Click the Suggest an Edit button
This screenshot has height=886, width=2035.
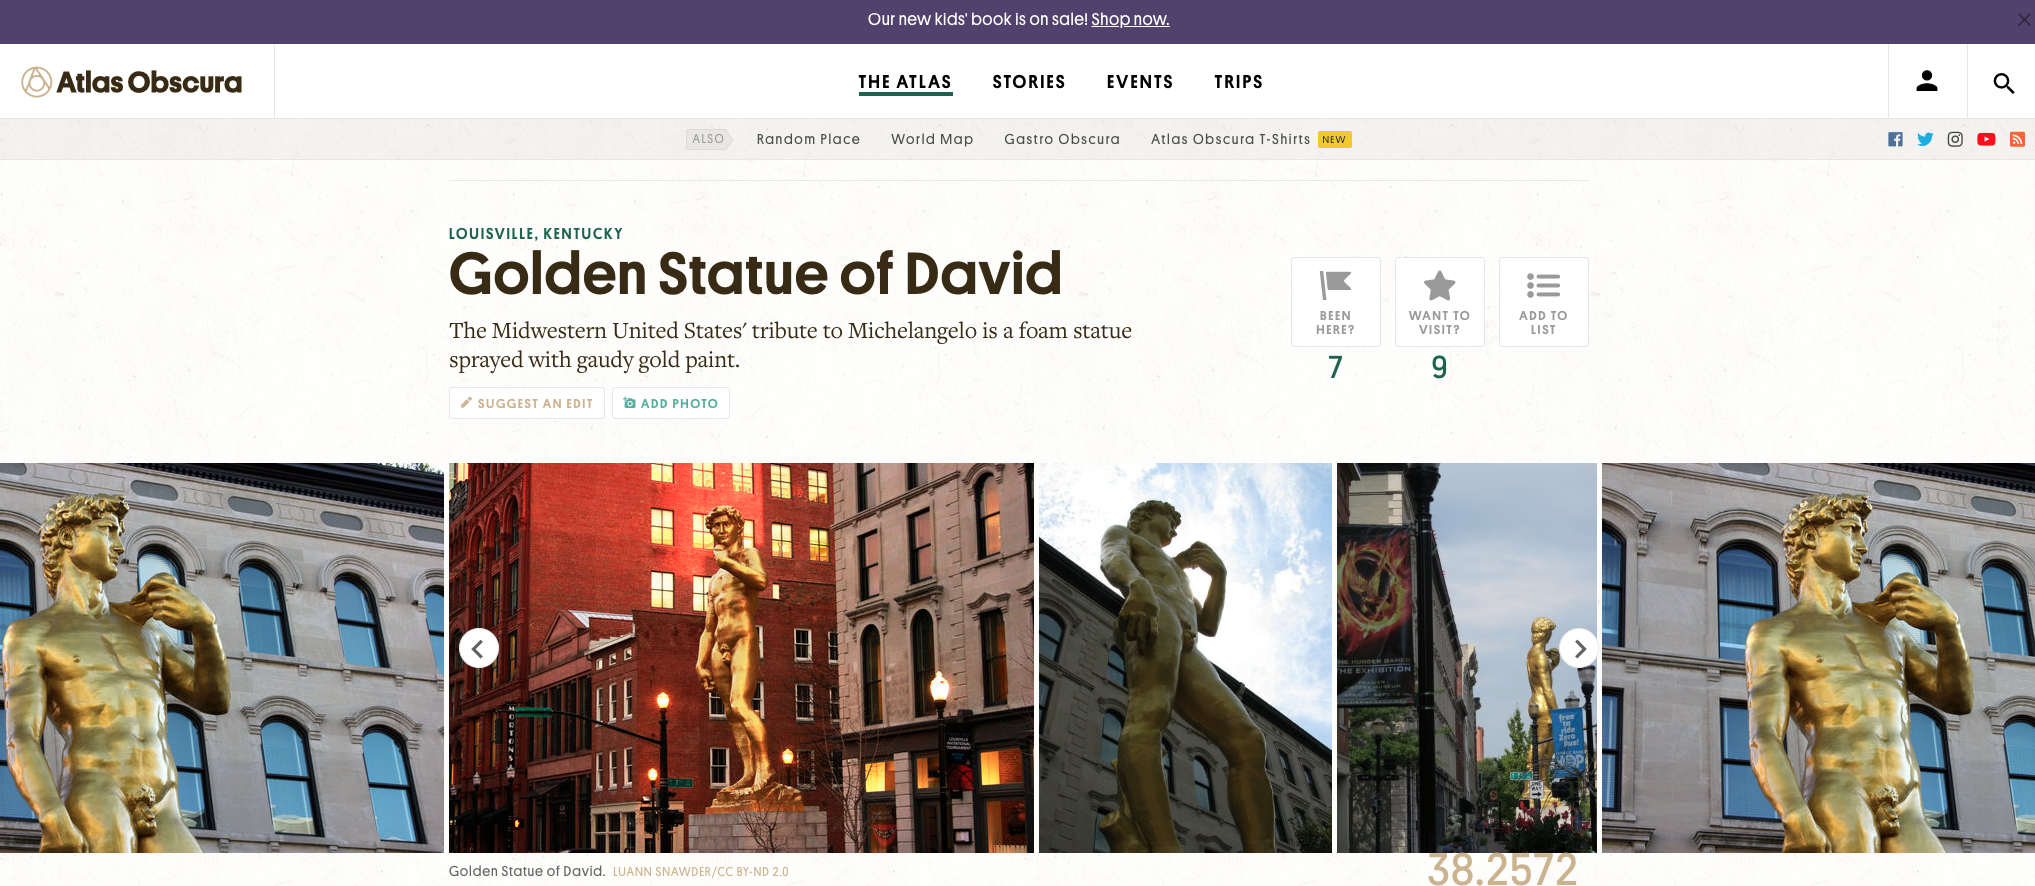[x=527, y=403]
